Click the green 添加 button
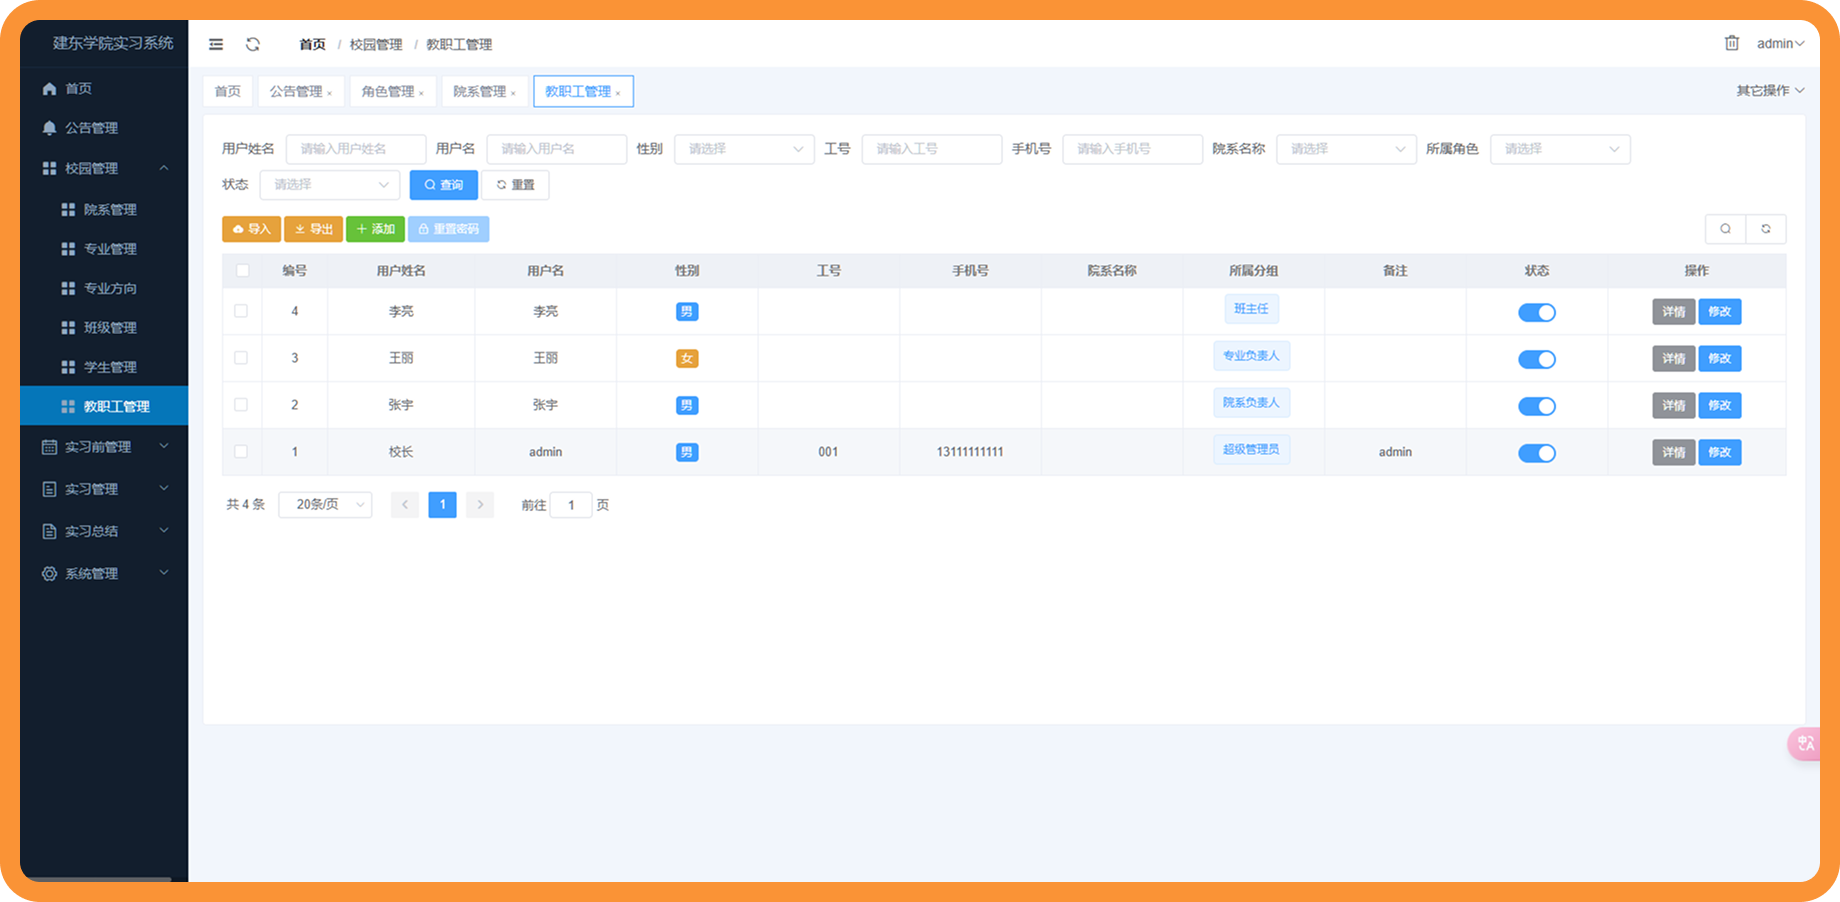Viewport: 1840px width, 902px height. pos(375,229)
